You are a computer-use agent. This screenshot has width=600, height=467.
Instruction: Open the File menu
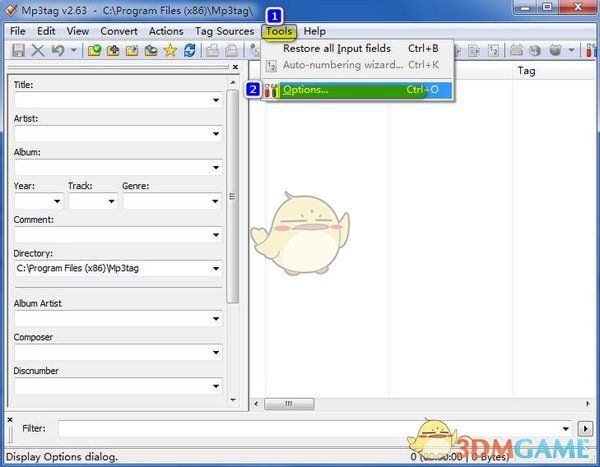[18, 31]
